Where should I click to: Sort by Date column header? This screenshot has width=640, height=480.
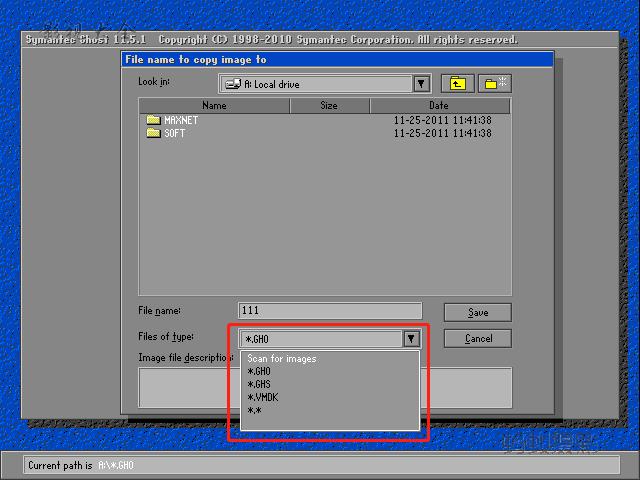[439, 106]
